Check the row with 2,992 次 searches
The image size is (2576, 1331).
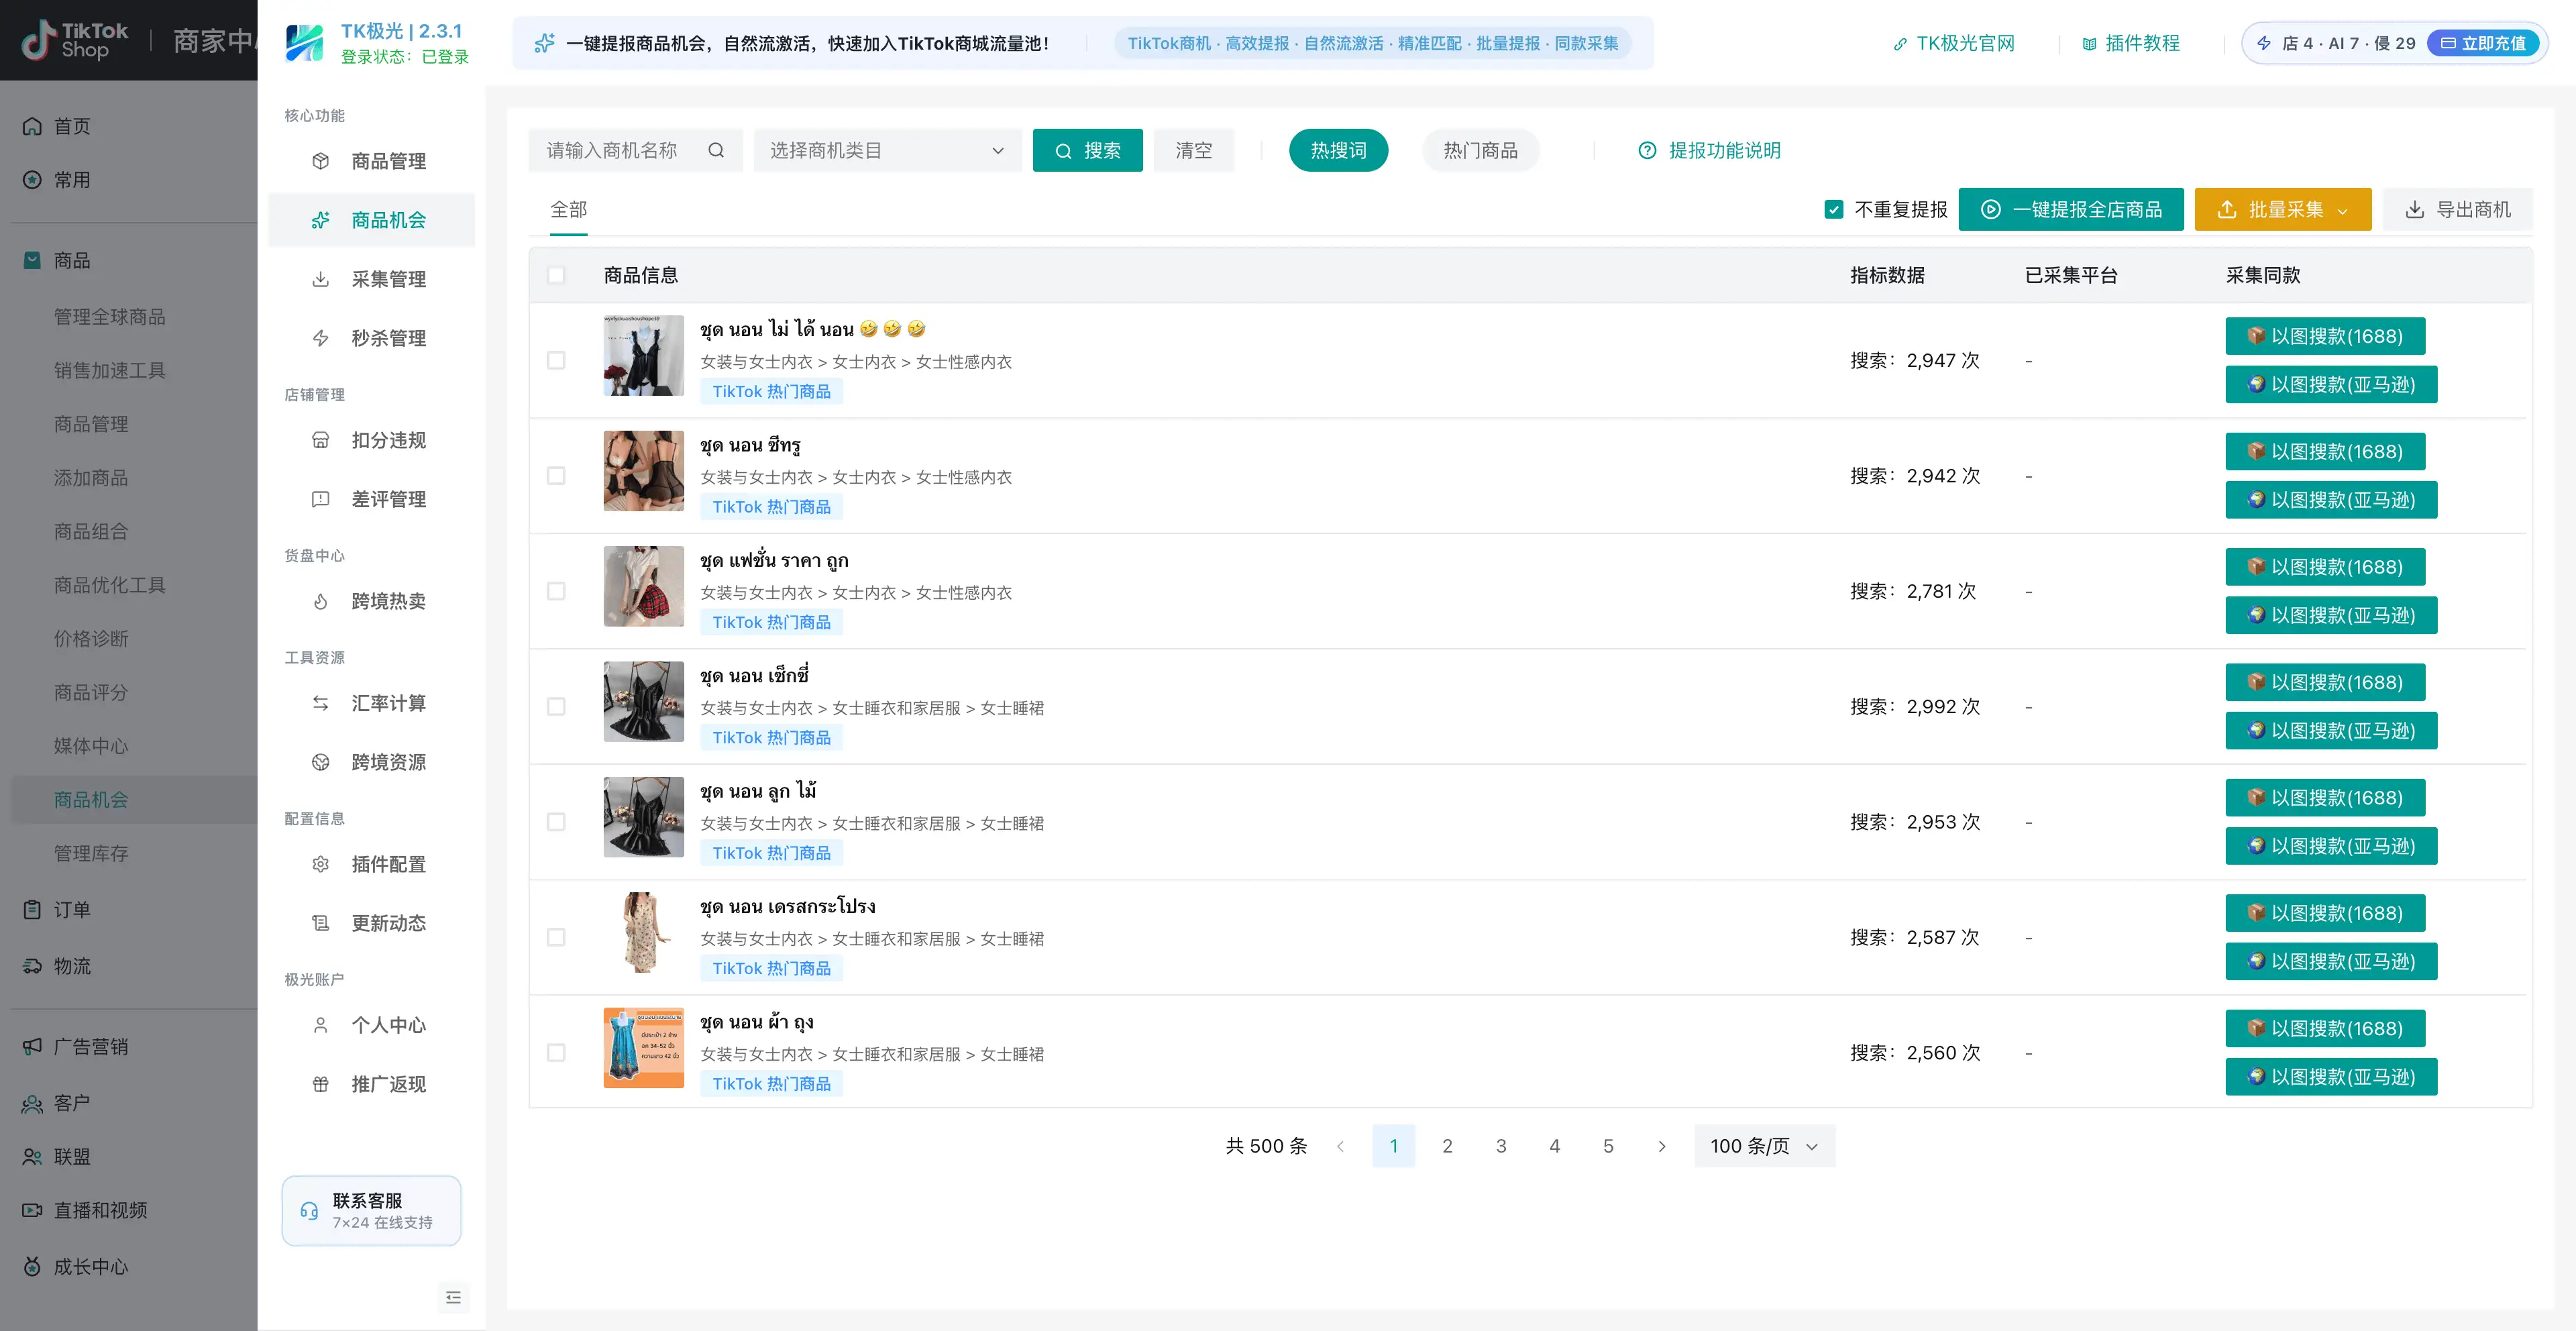point(556,707)
